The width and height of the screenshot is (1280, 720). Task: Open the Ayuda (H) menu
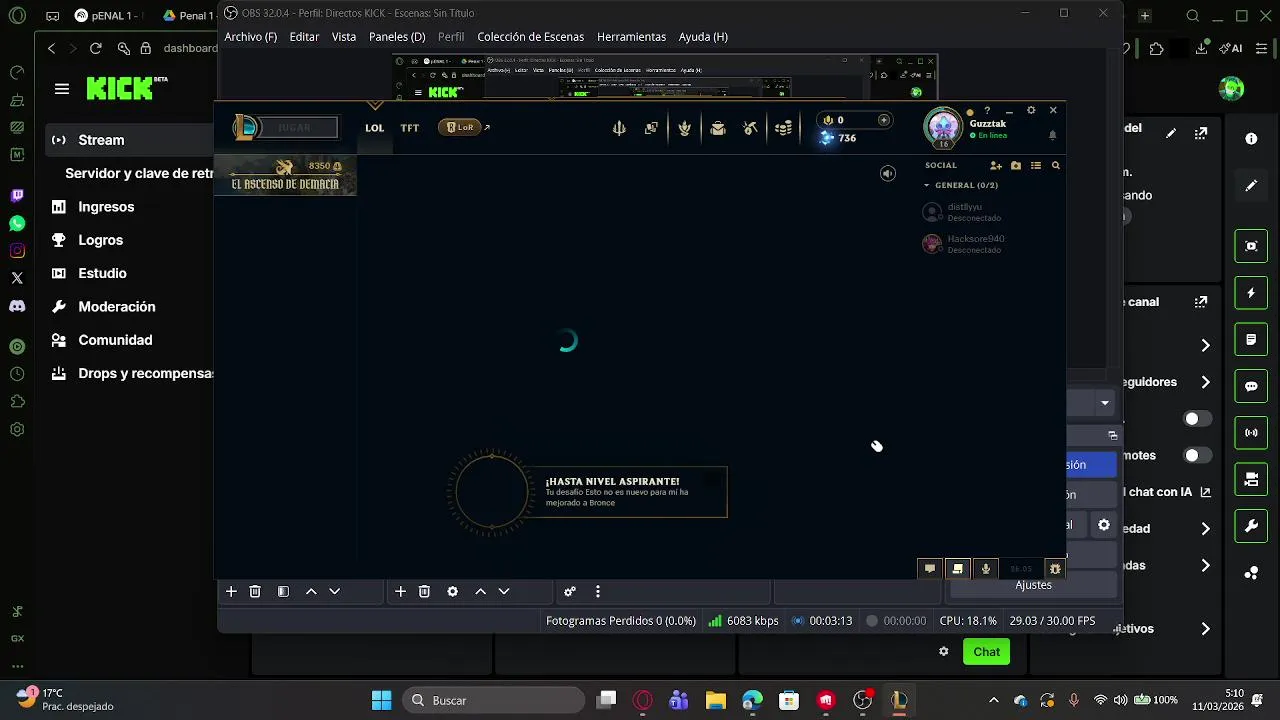pos(703,37)
